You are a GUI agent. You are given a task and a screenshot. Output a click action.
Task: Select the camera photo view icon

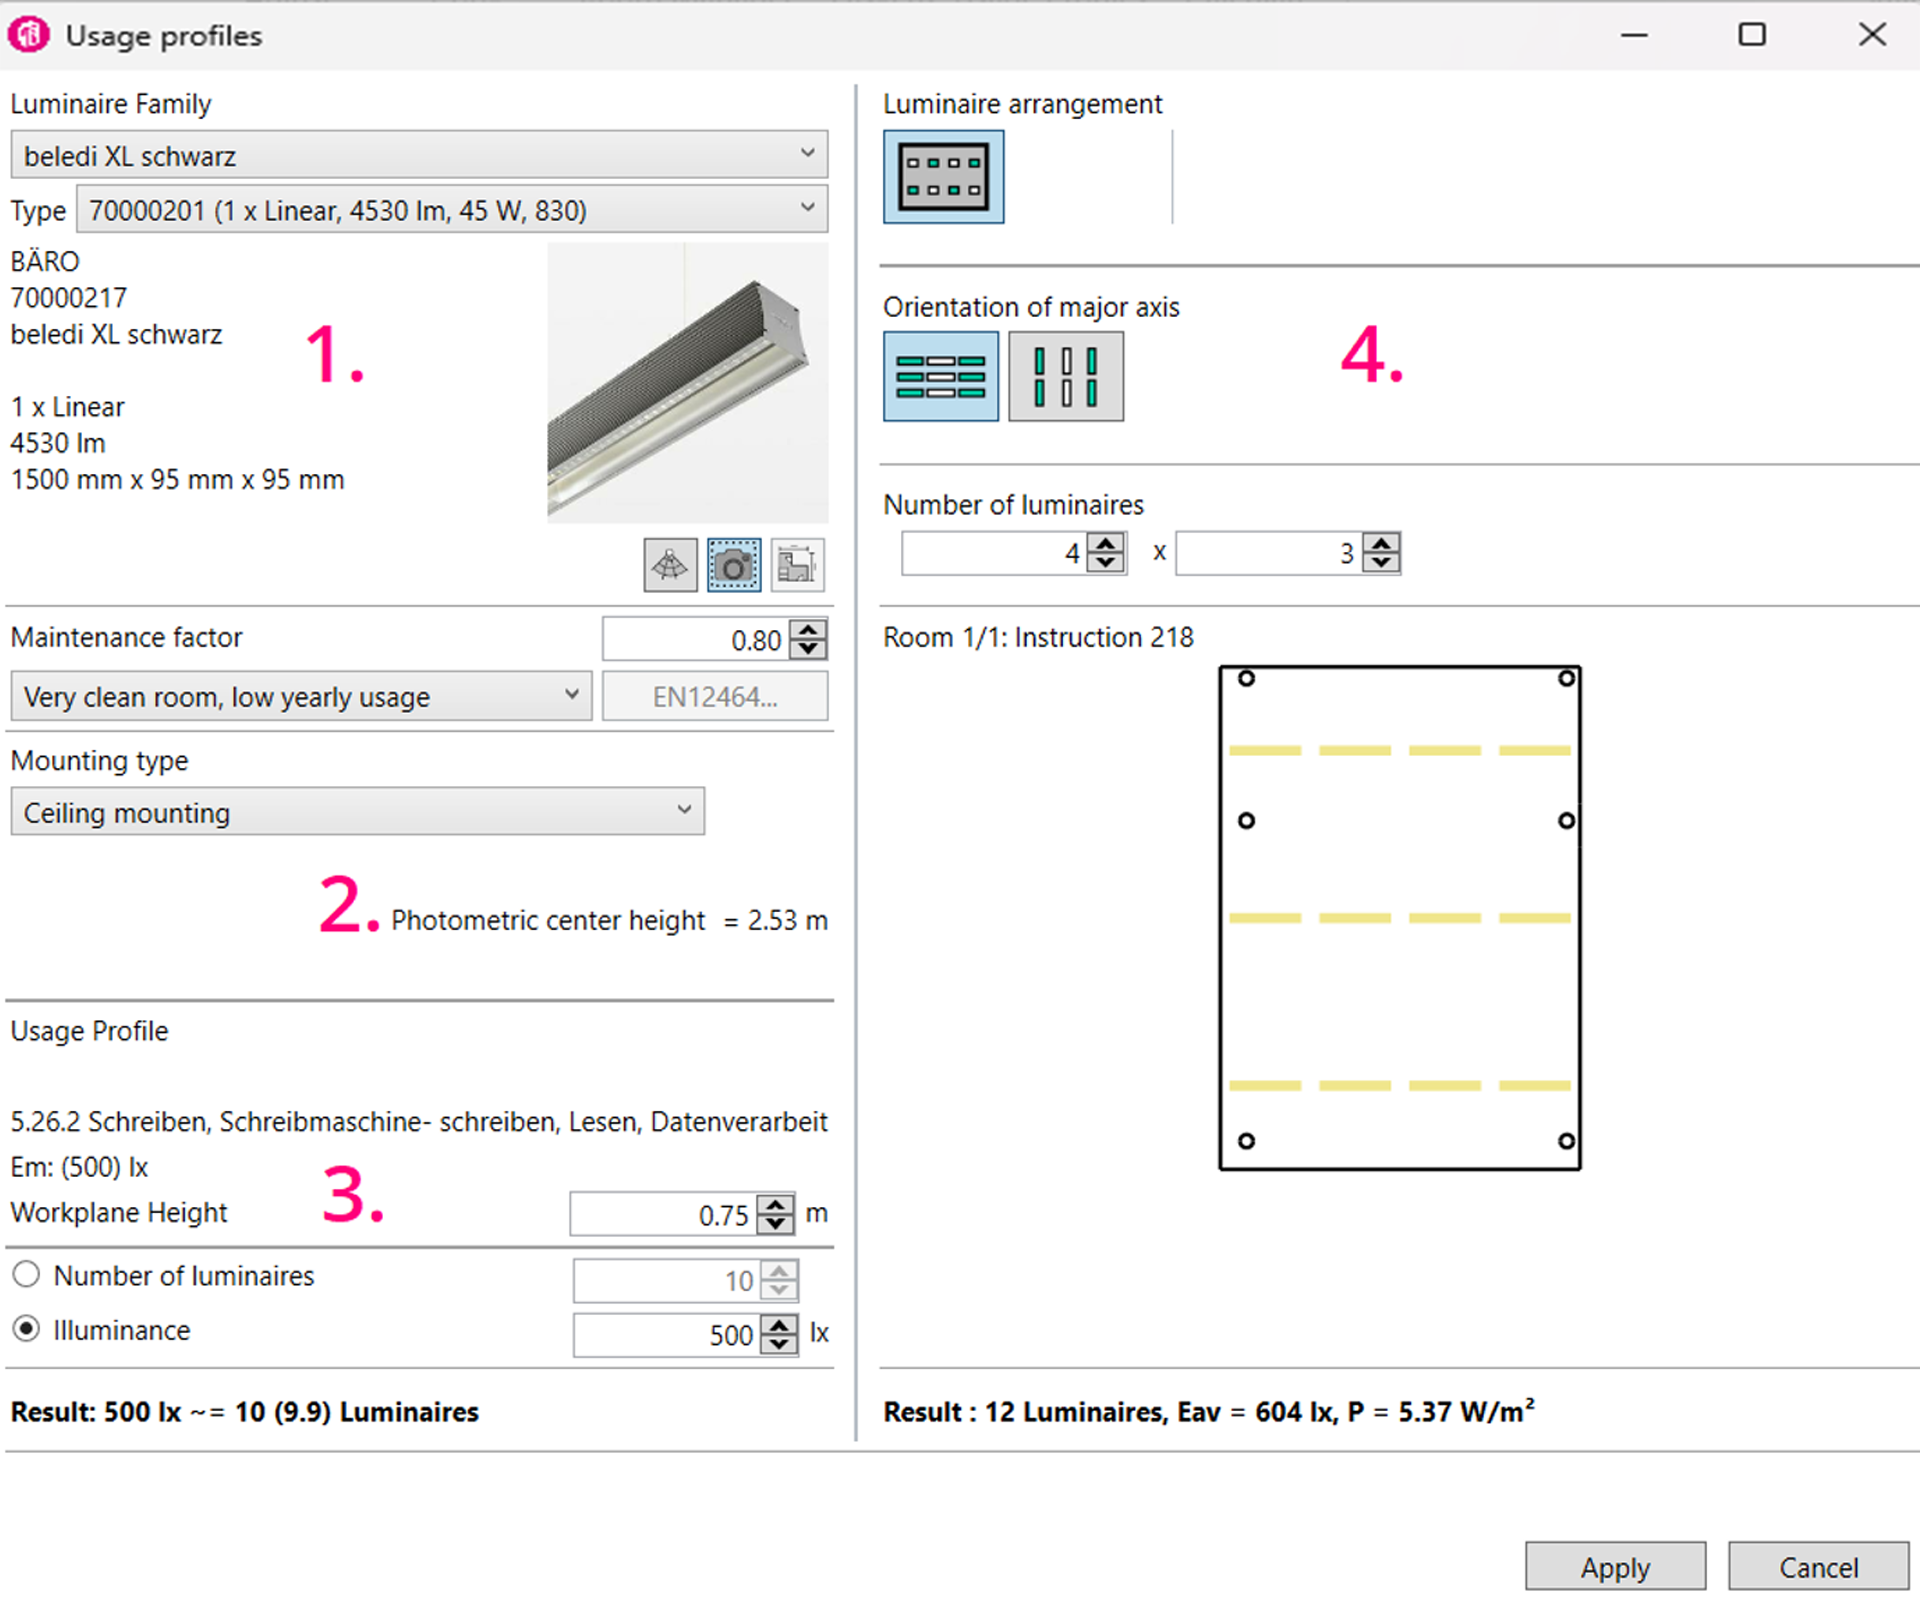[733, 565]
